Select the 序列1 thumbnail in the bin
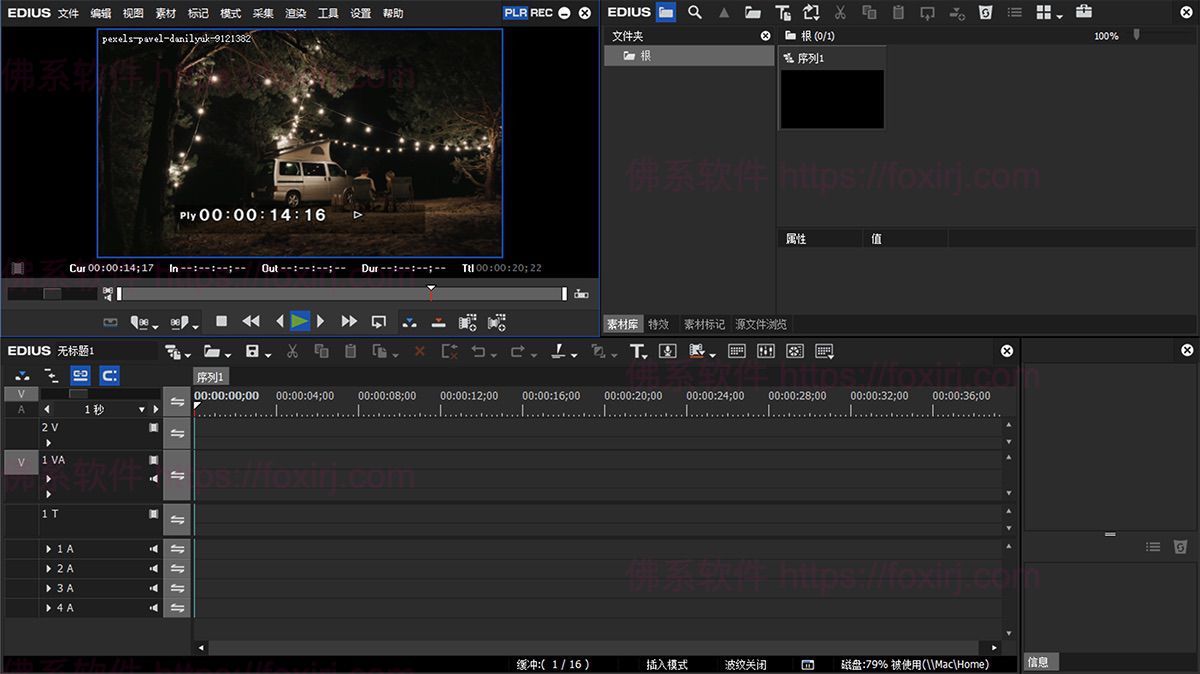 [832, 98]
